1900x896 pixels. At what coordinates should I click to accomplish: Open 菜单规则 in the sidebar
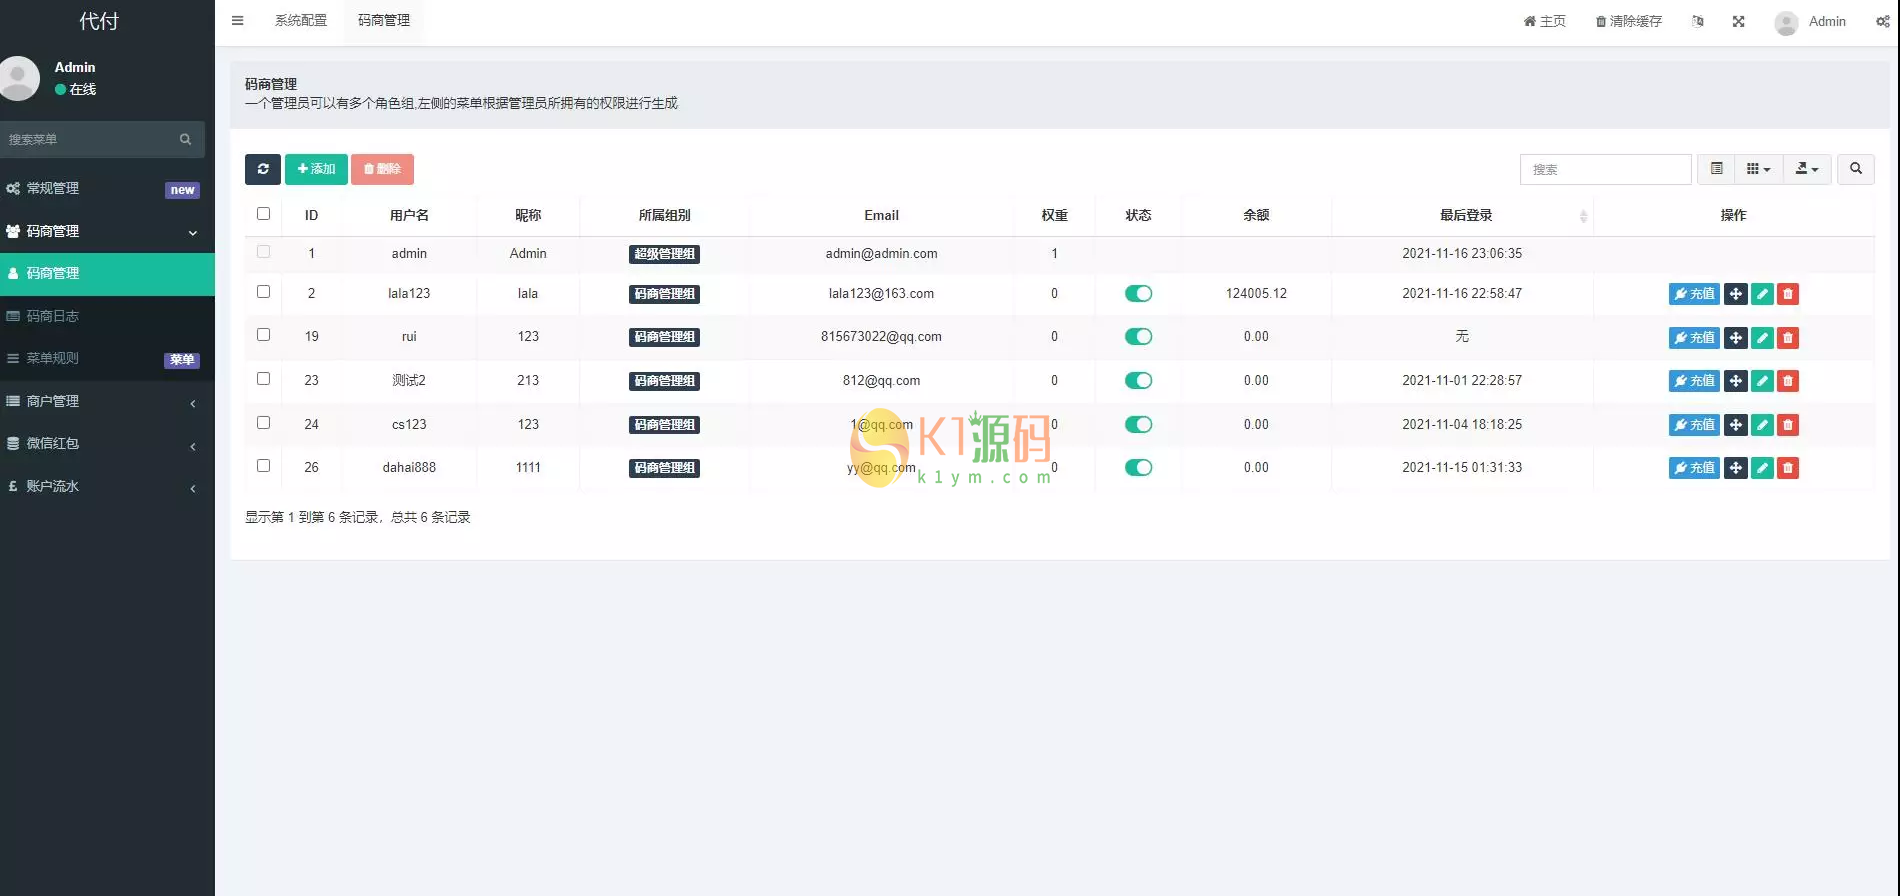pos(107,358)
